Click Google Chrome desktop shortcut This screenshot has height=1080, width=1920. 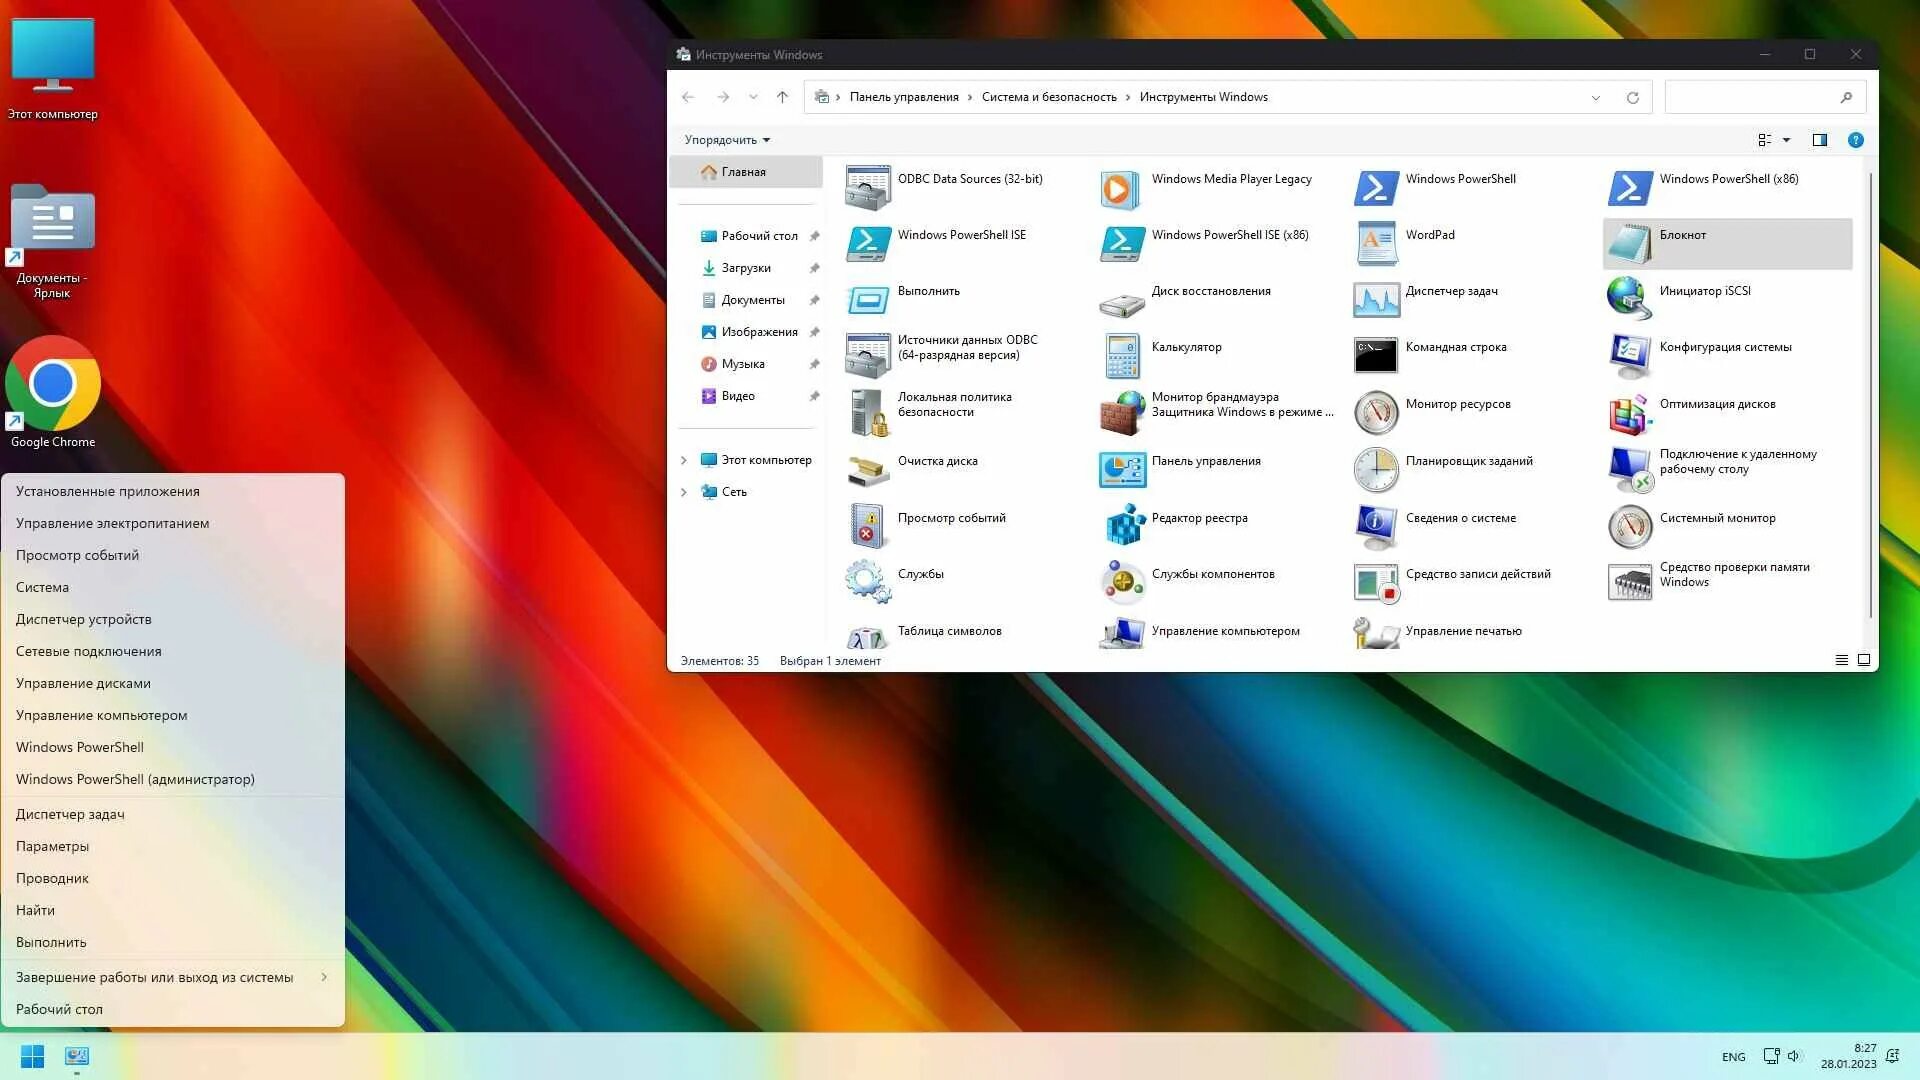[53, 393]
